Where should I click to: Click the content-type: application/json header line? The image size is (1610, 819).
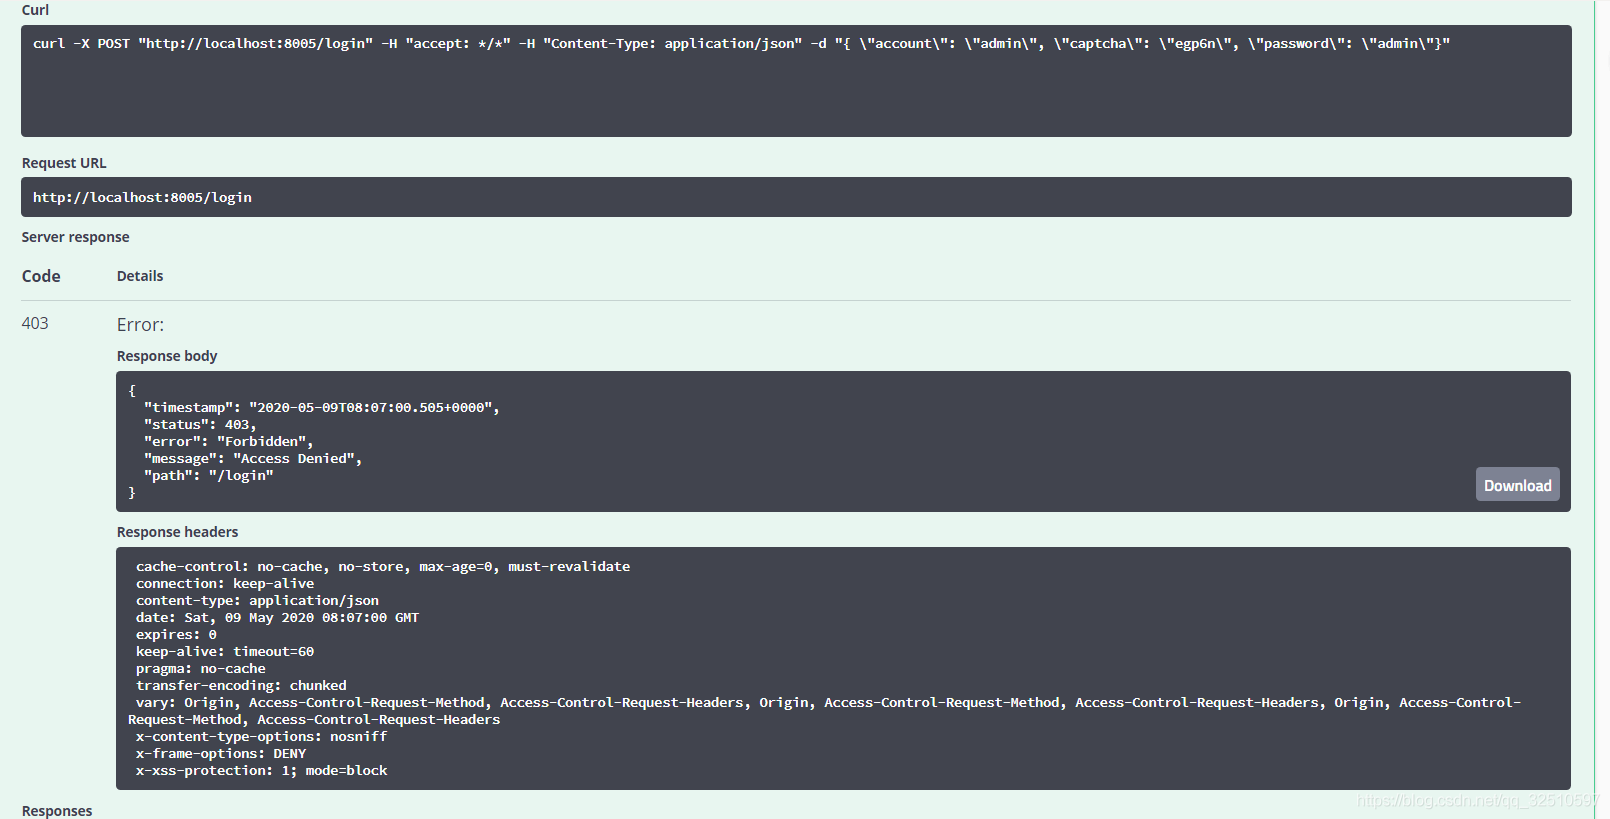[257, 601]
